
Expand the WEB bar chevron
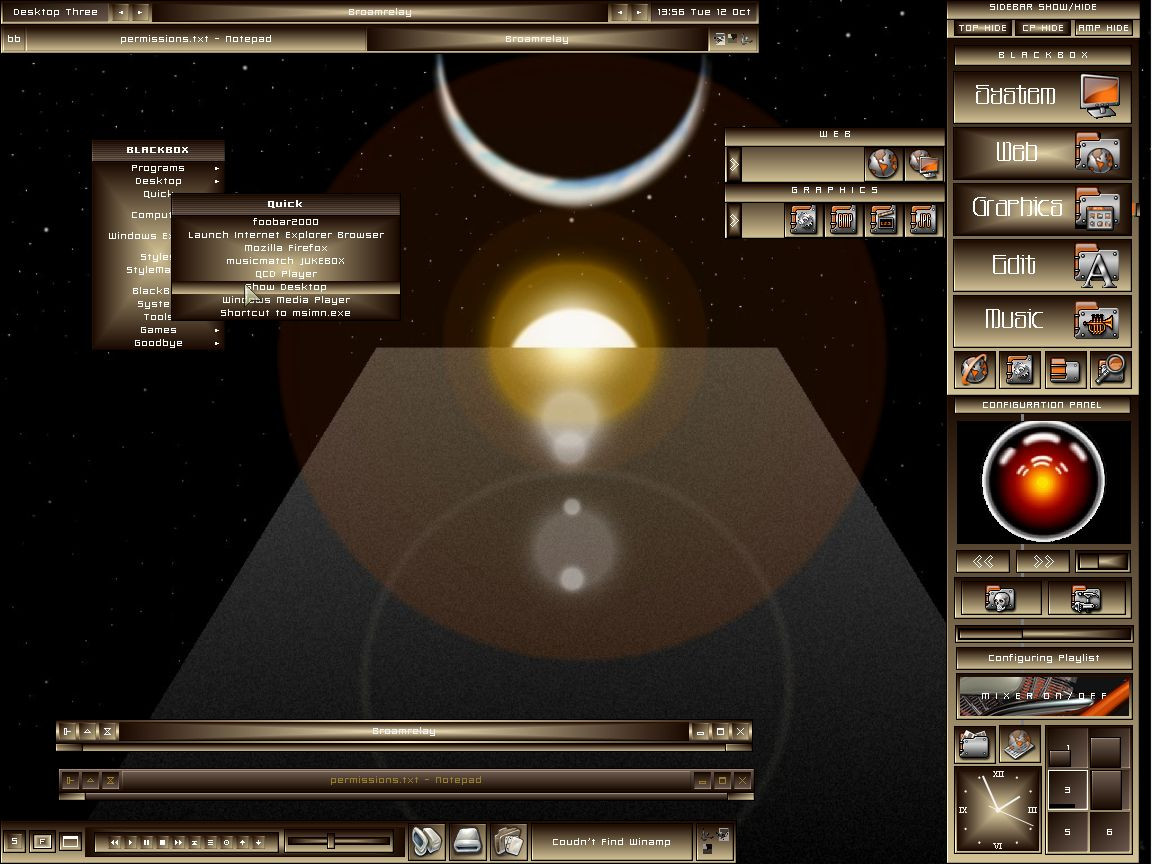(x=733, y=165)
